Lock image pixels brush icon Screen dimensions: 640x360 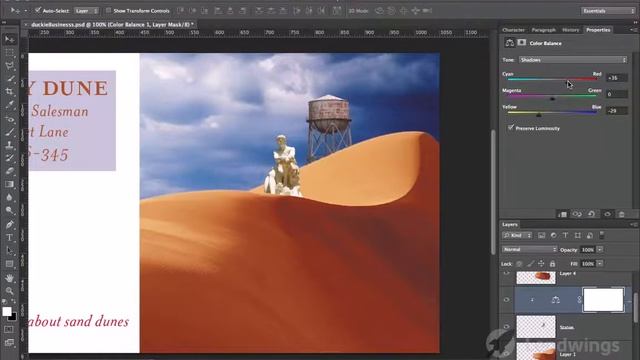530,264
